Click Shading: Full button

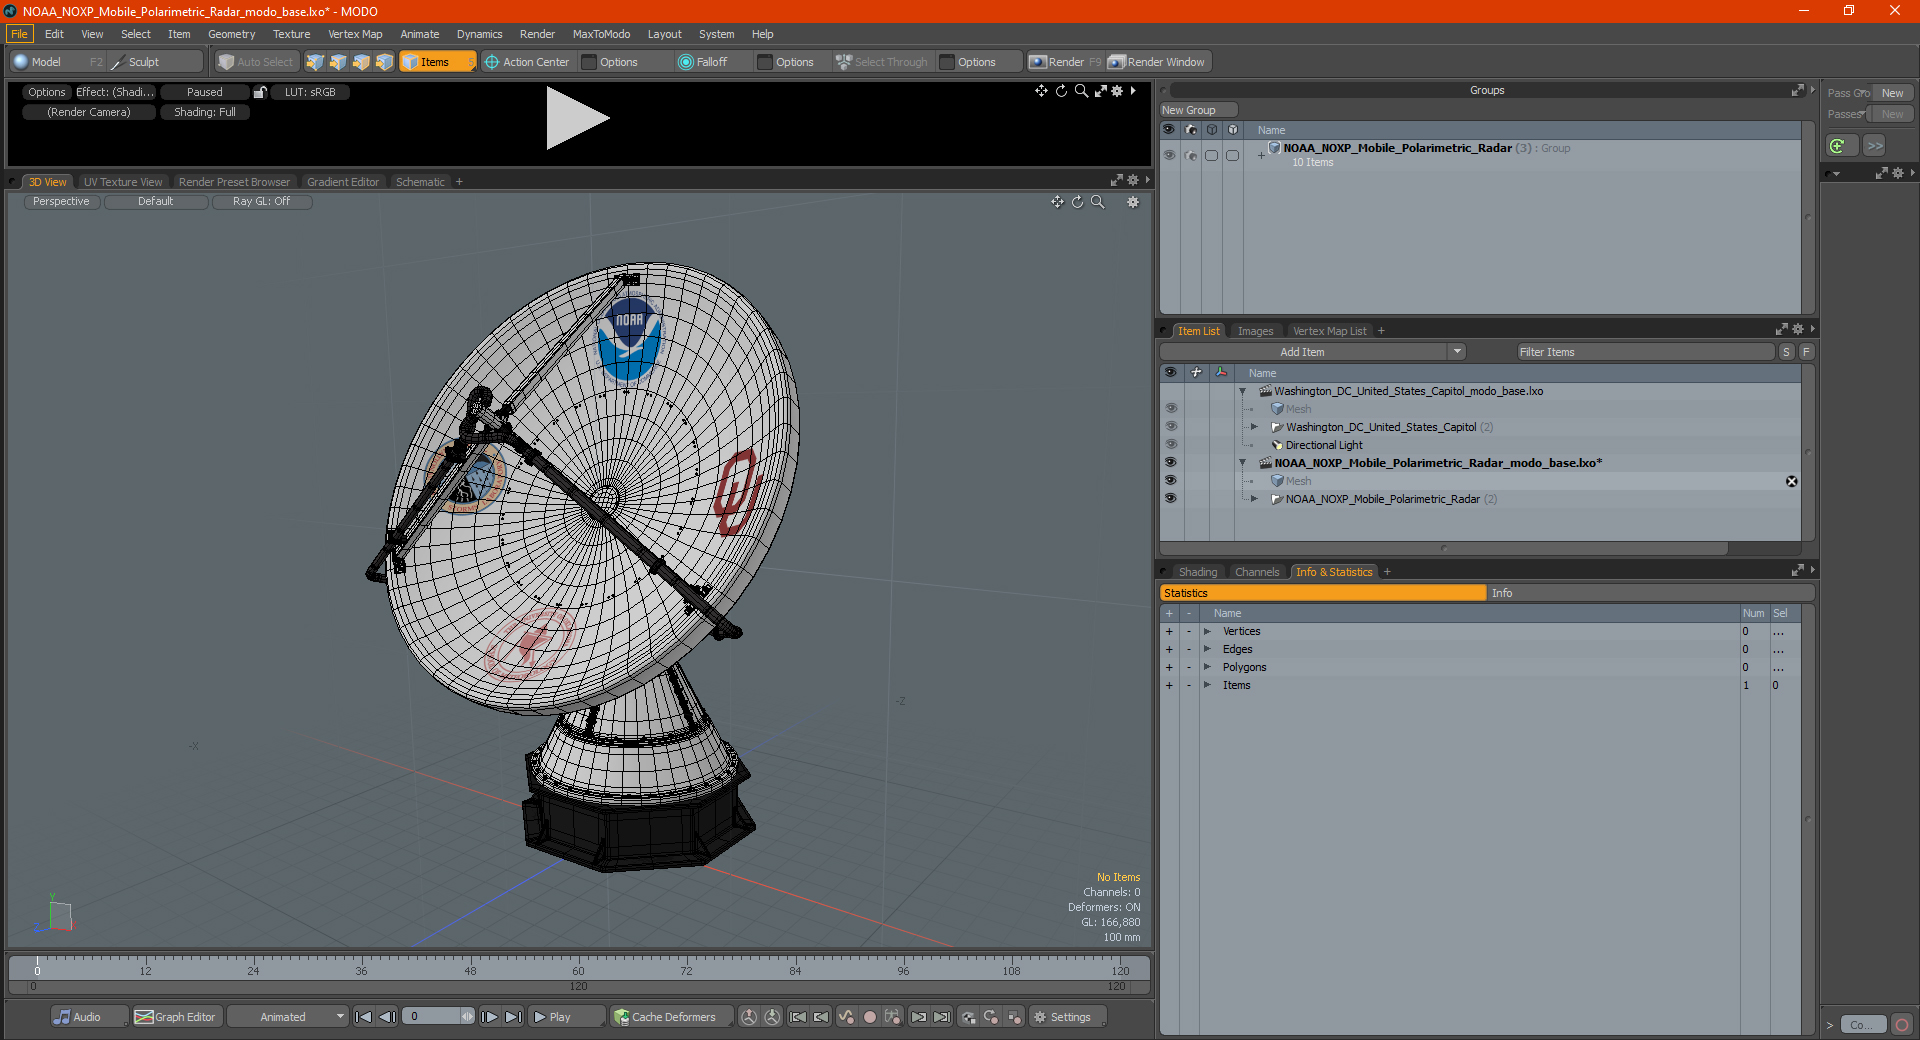coord(205,112)
